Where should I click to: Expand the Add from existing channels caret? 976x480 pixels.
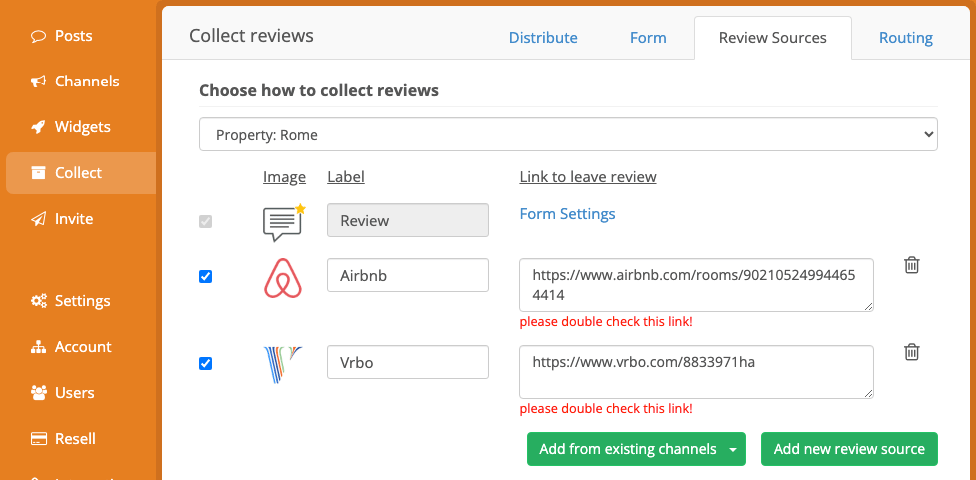(x=733, y=449)
